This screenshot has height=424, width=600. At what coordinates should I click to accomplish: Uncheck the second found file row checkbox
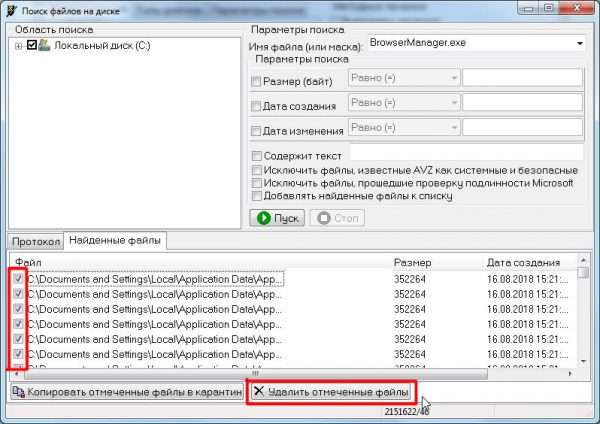[18, 294]
